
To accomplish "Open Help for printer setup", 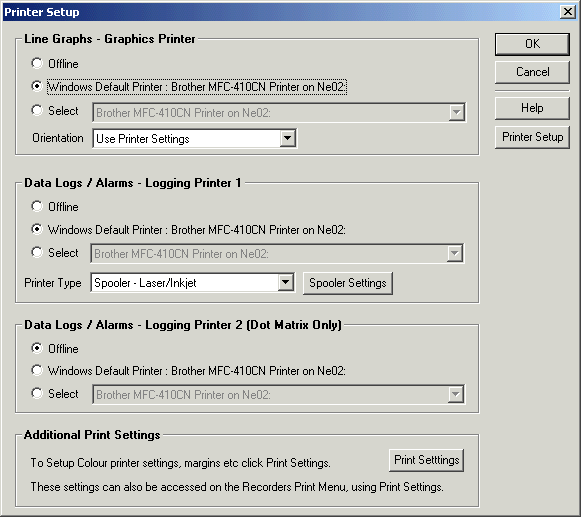I will tap(532, 108).
